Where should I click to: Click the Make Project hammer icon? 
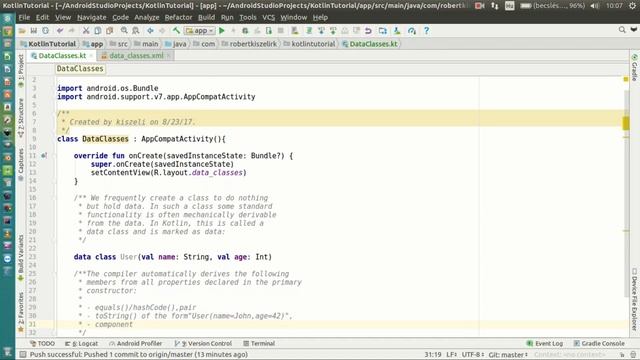176,31
